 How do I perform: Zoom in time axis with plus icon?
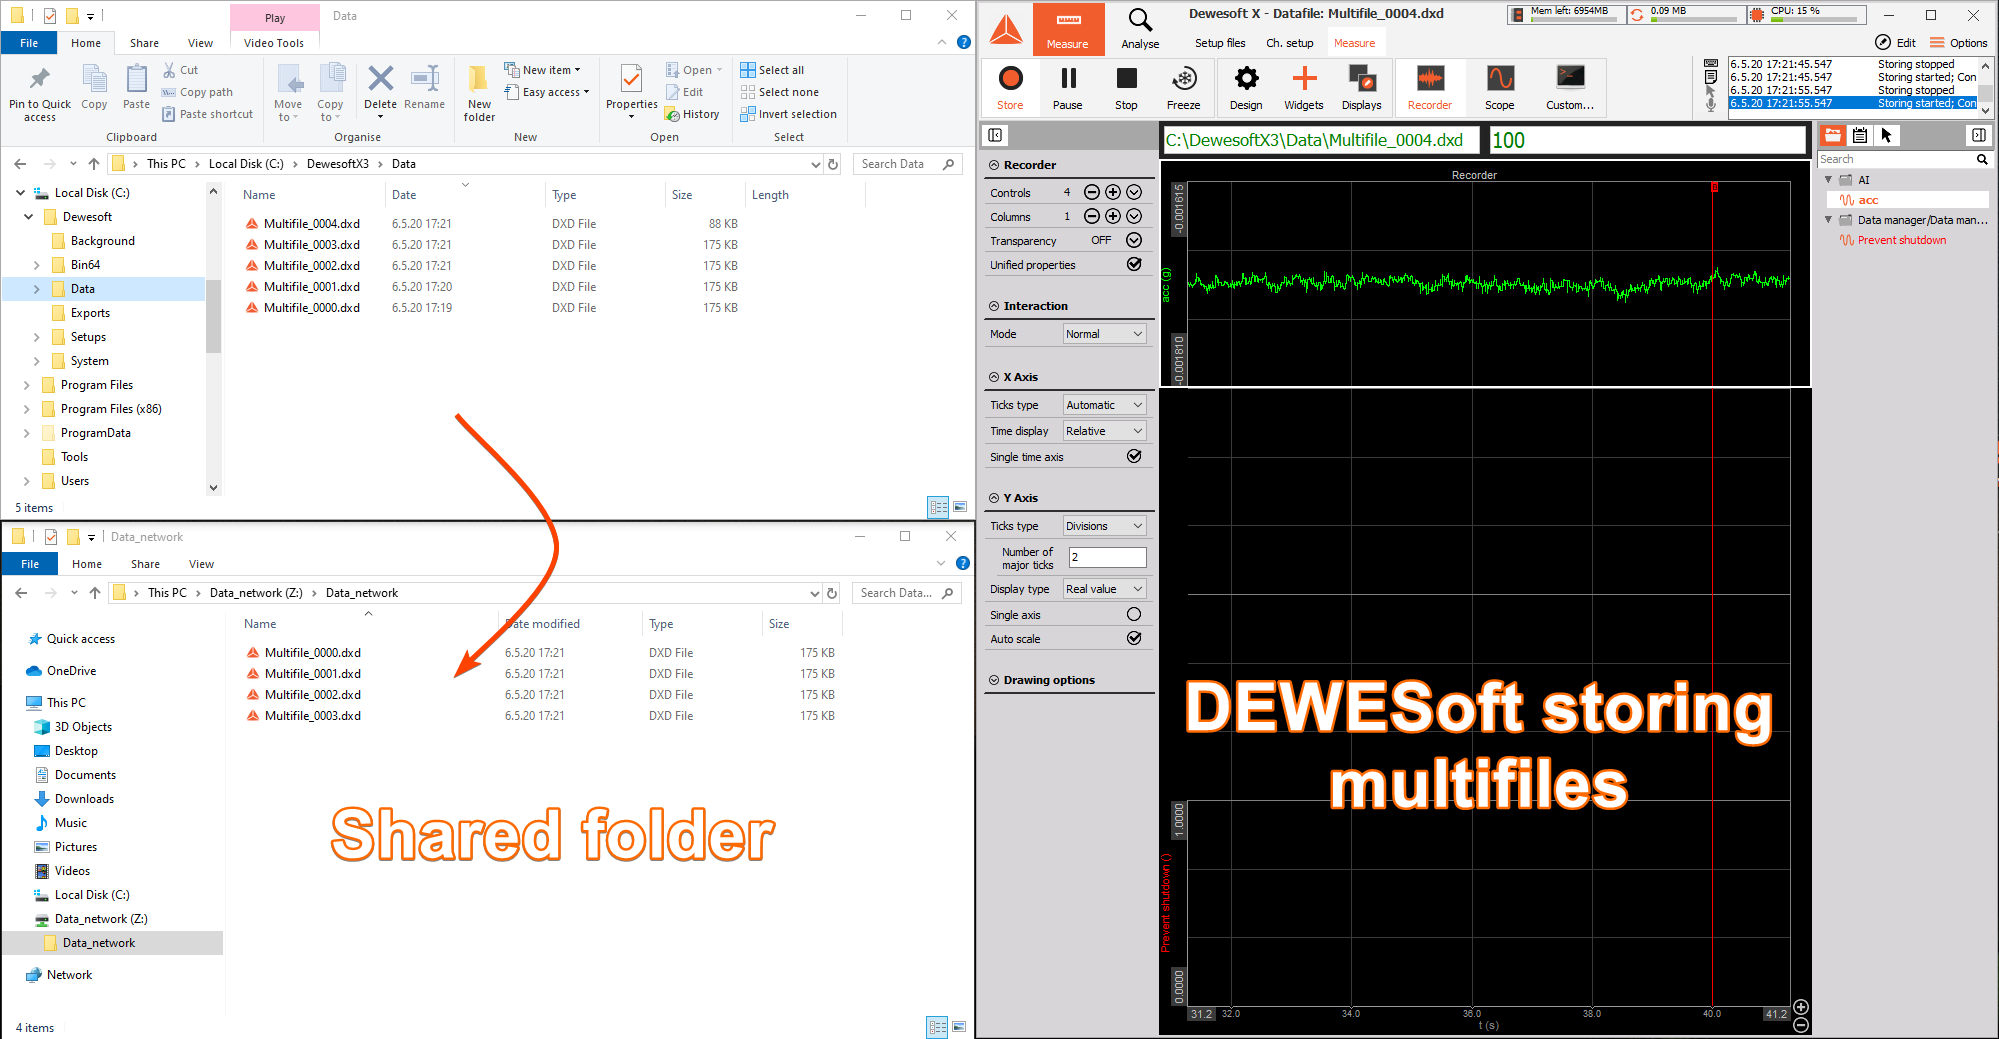click(x=1801, y=1006)
